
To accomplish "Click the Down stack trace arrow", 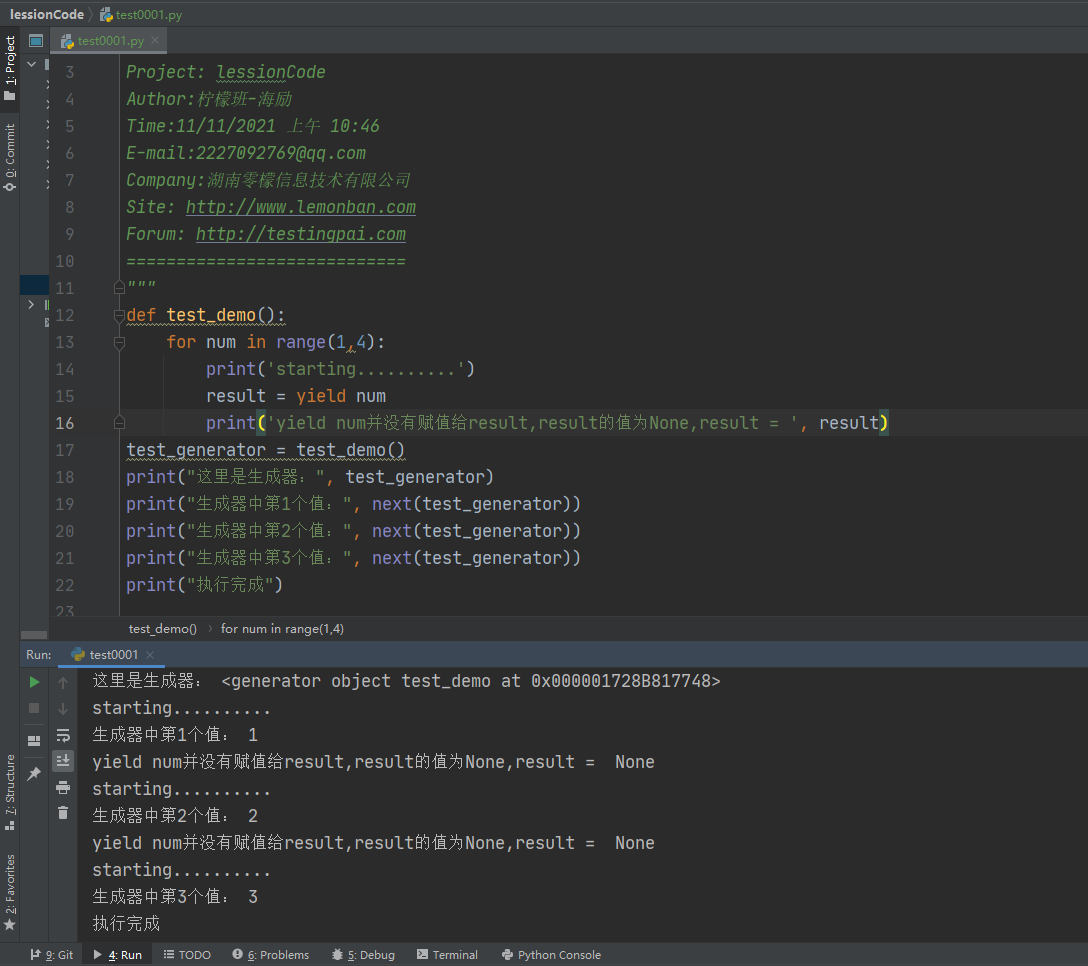I will click(63, 708).
